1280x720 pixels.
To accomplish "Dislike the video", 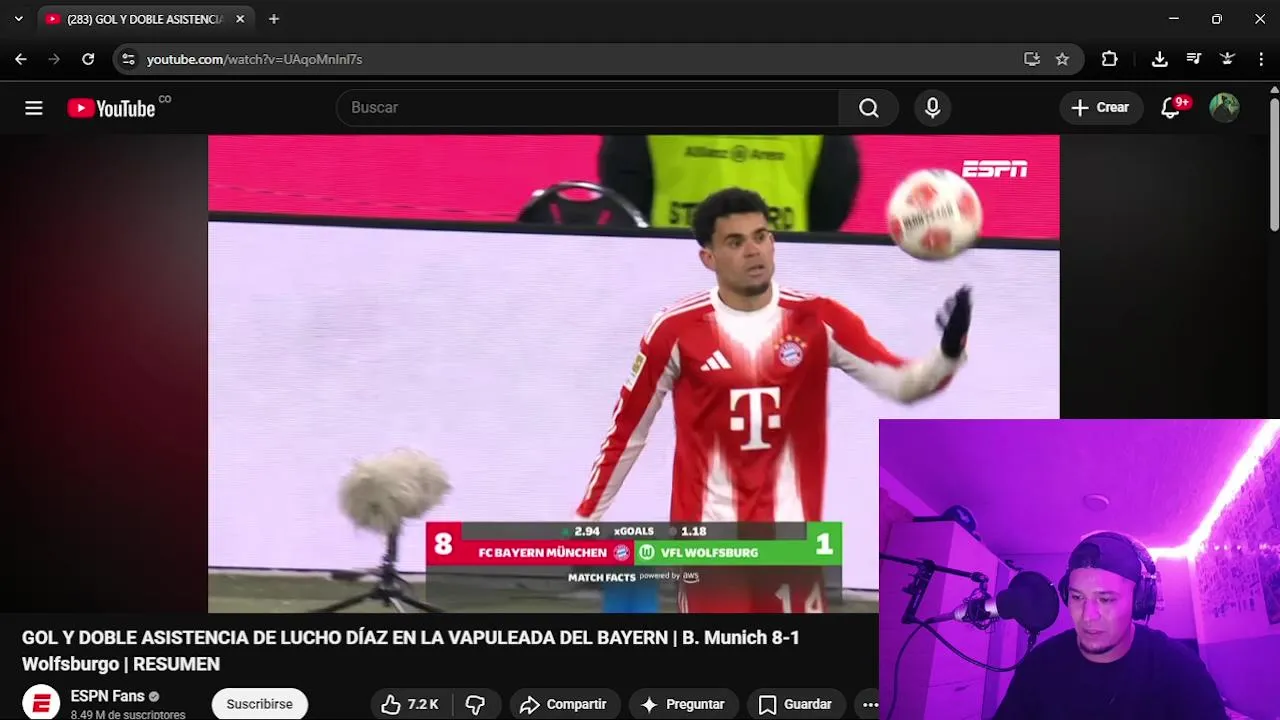I will (476, 704).
